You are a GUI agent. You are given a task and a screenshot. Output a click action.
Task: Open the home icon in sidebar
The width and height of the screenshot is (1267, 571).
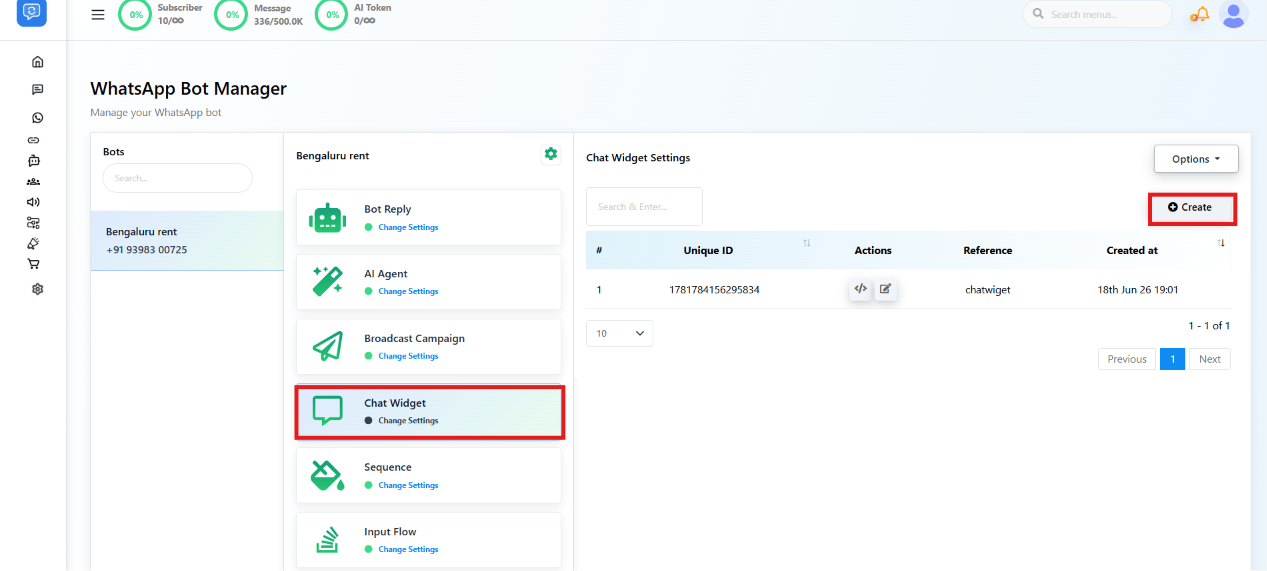38,62
